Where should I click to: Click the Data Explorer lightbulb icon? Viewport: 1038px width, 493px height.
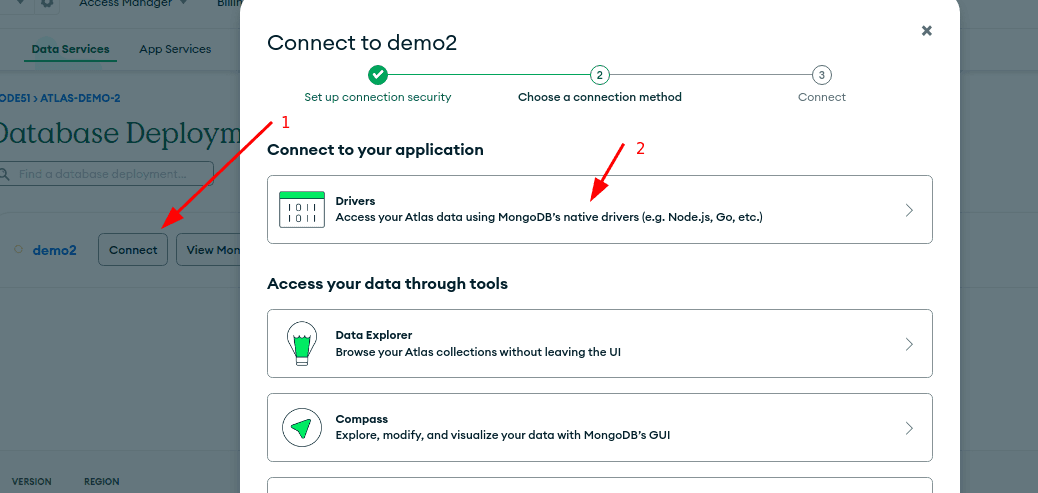coord(301,343)
